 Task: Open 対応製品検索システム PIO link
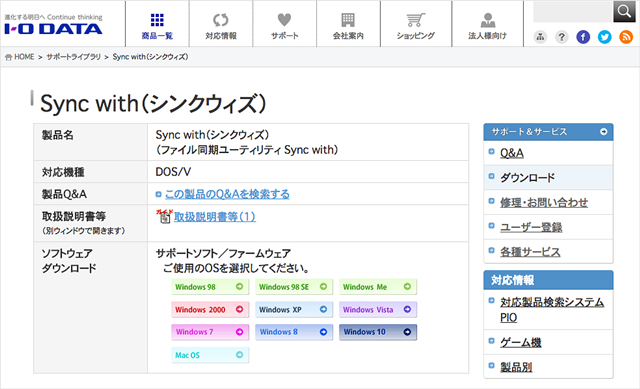pos(552,309)
